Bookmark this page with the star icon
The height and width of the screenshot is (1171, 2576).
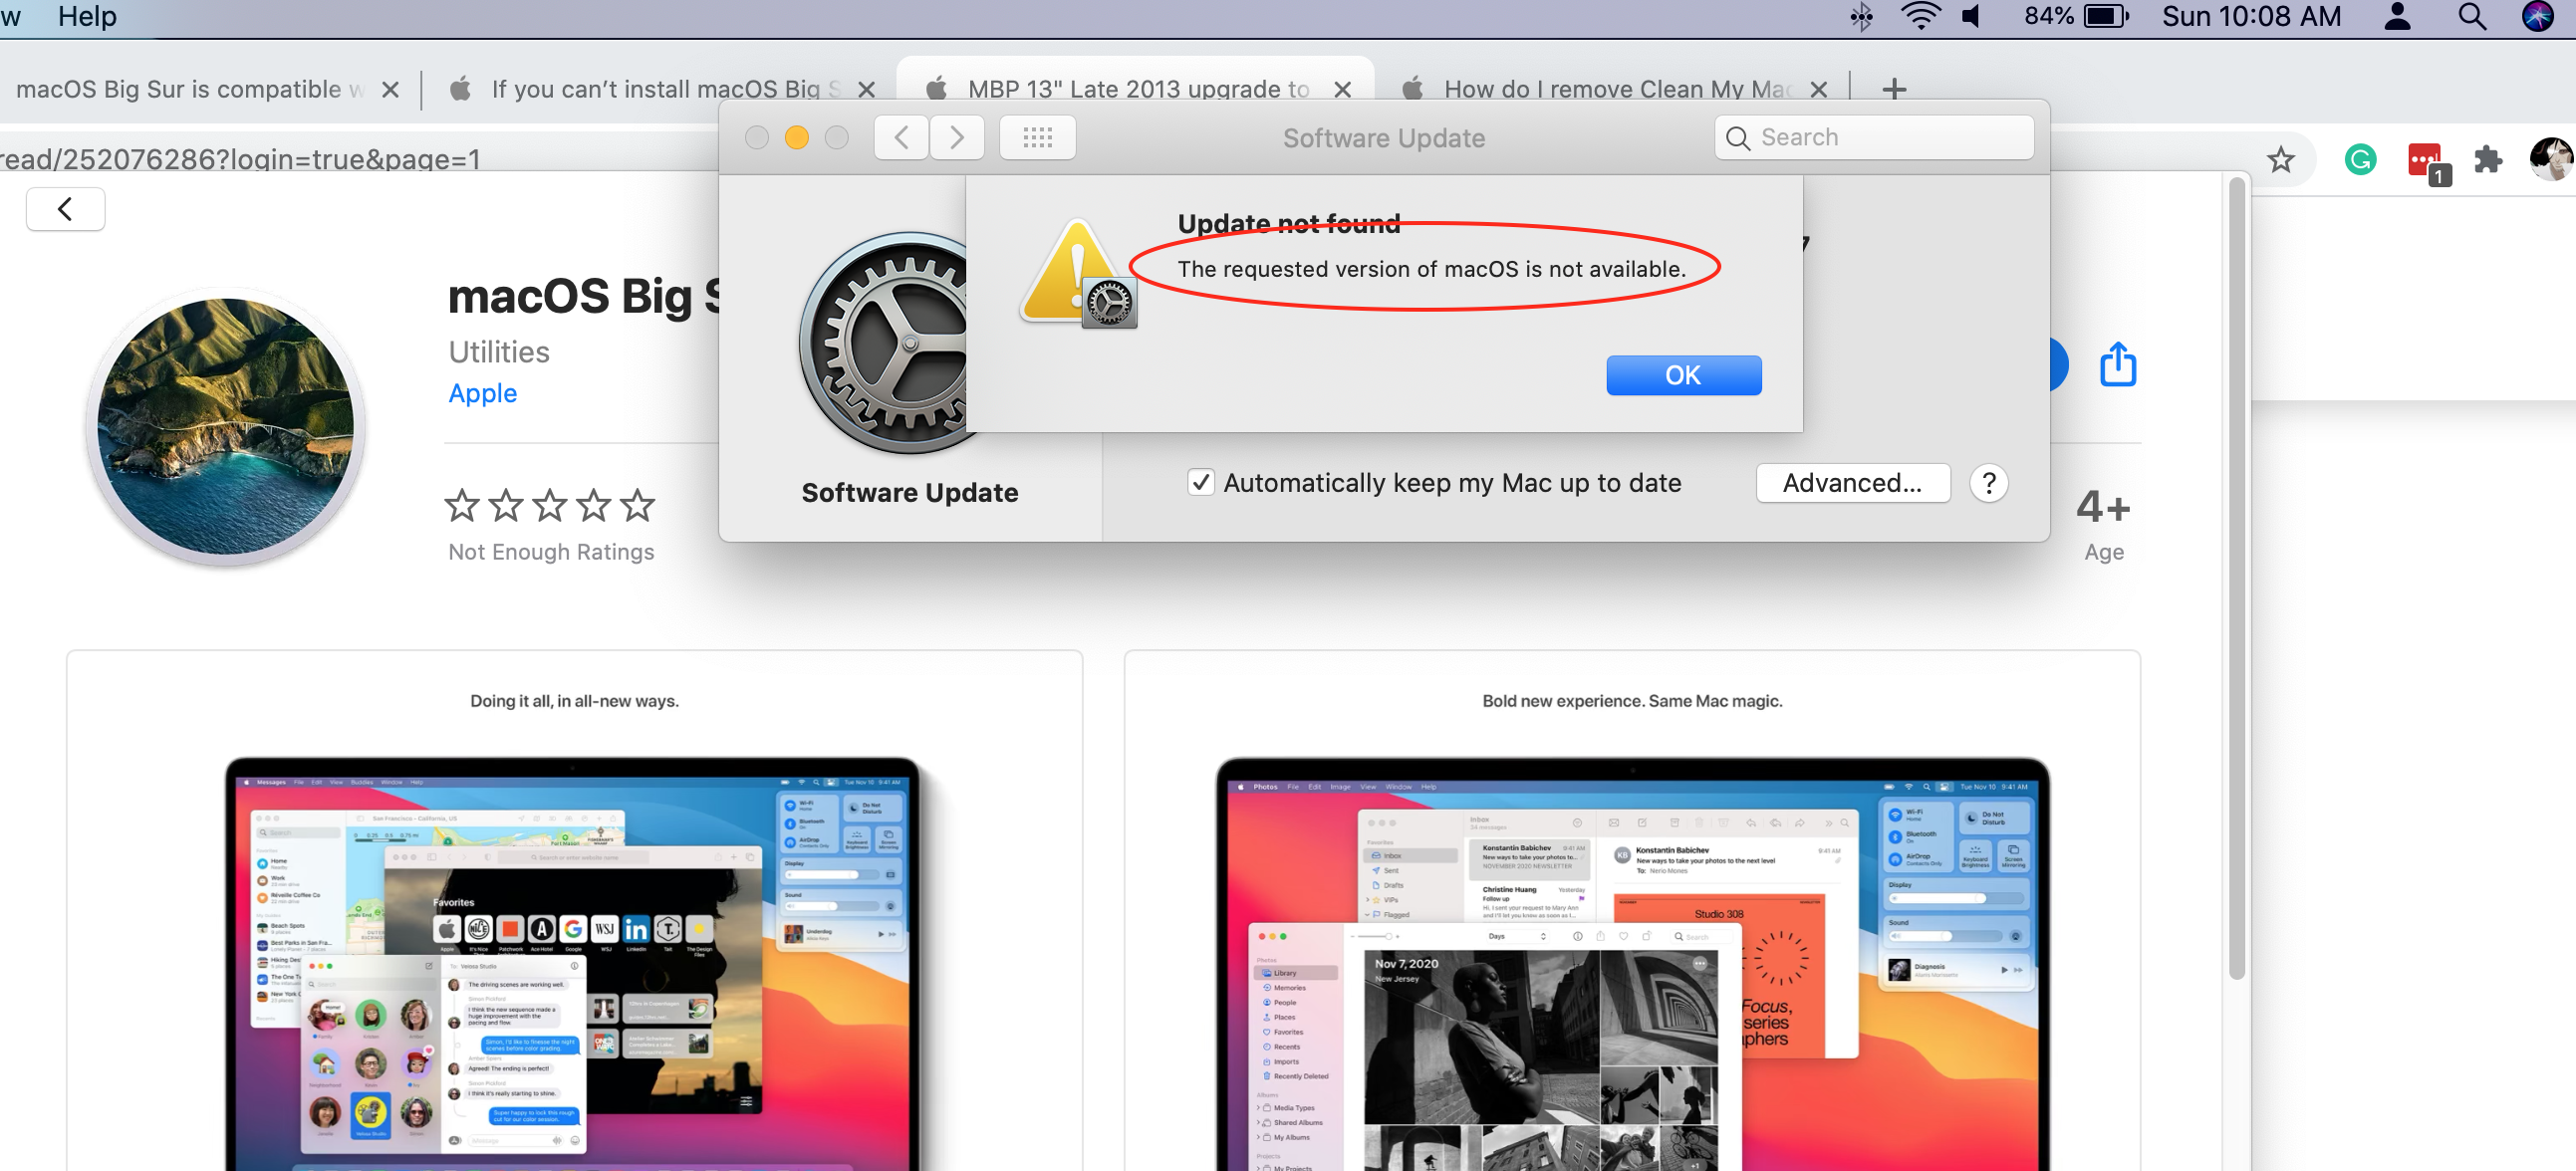pyautogui.click(x=2280, y=160)
